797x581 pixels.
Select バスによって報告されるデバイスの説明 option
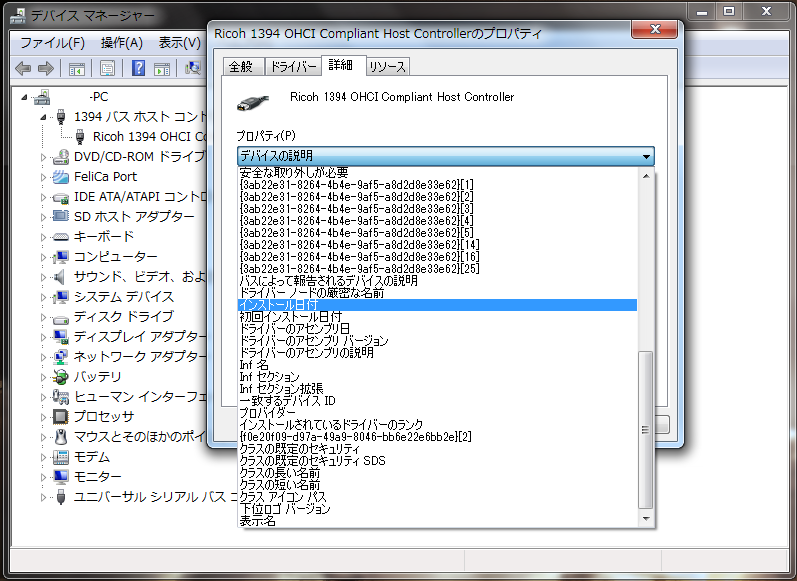click(437, 281)
